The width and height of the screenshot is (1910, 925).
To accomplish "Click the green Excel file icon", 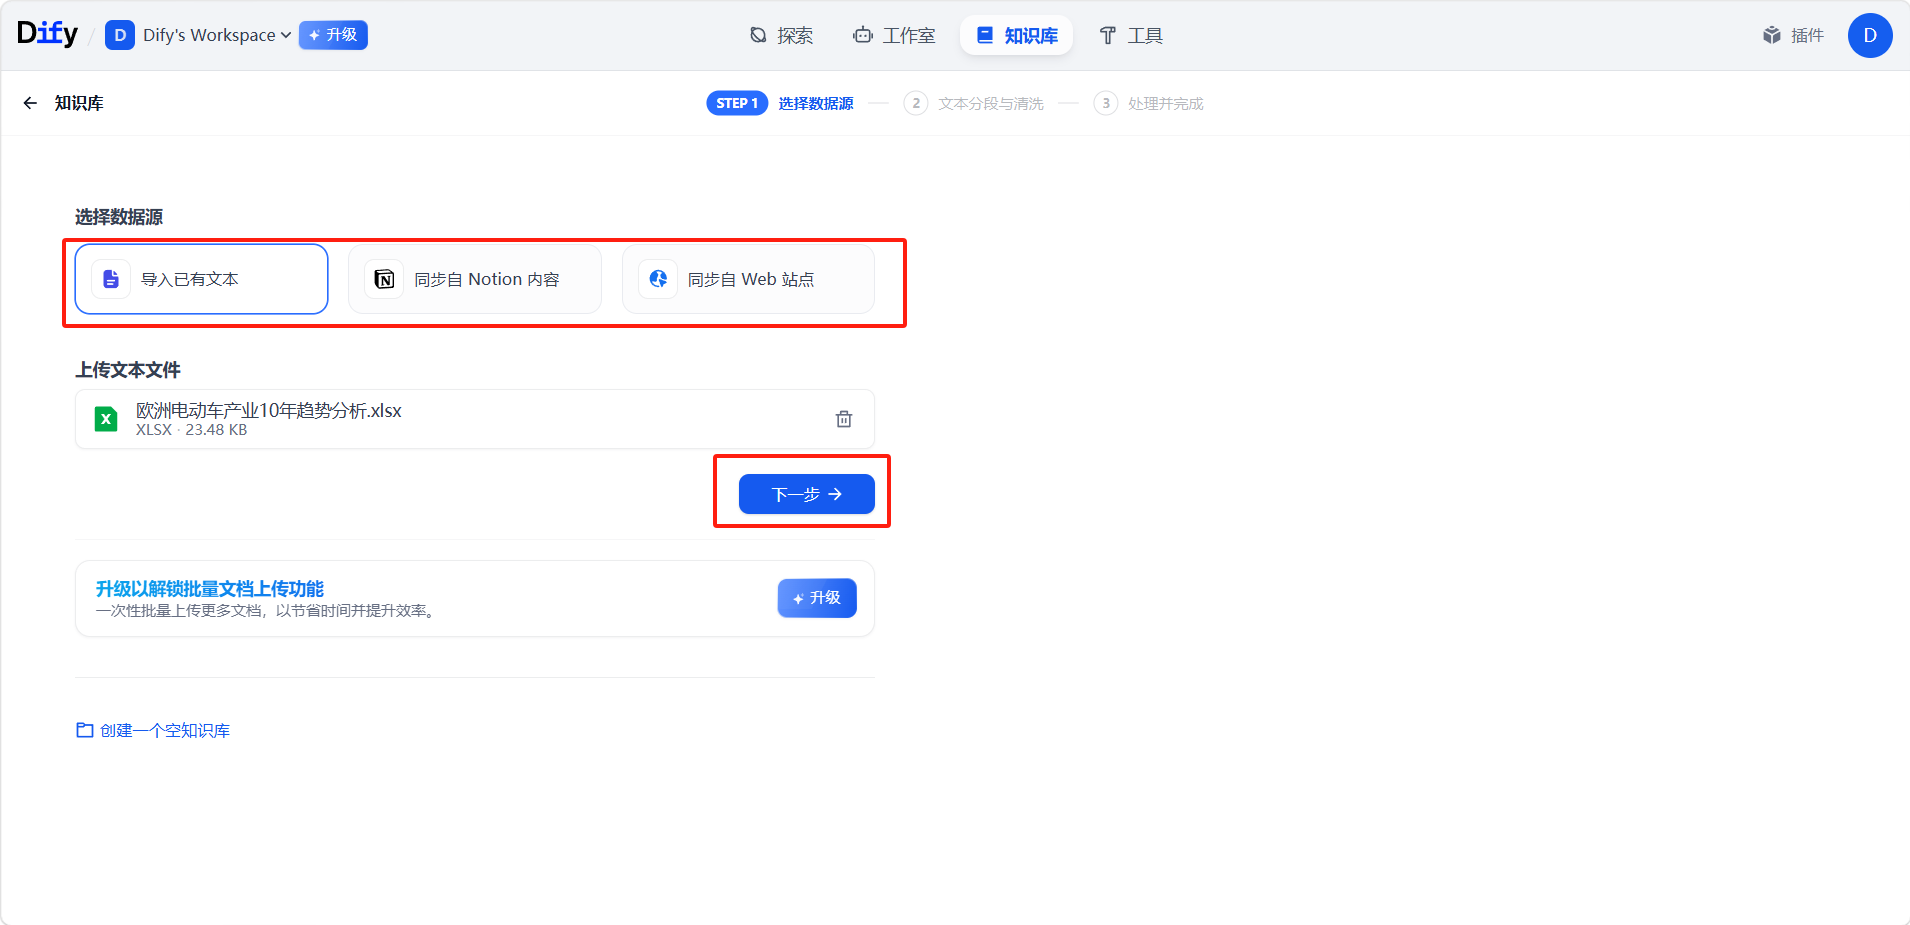I will [x=106, y=419].
